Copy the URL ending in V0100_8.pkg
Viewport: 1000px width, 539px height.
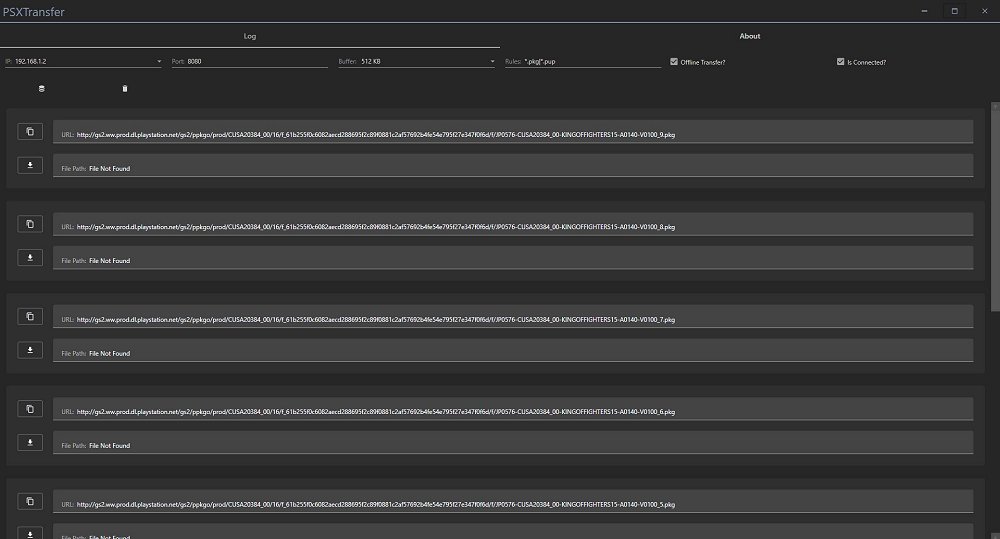coord(30,224)
